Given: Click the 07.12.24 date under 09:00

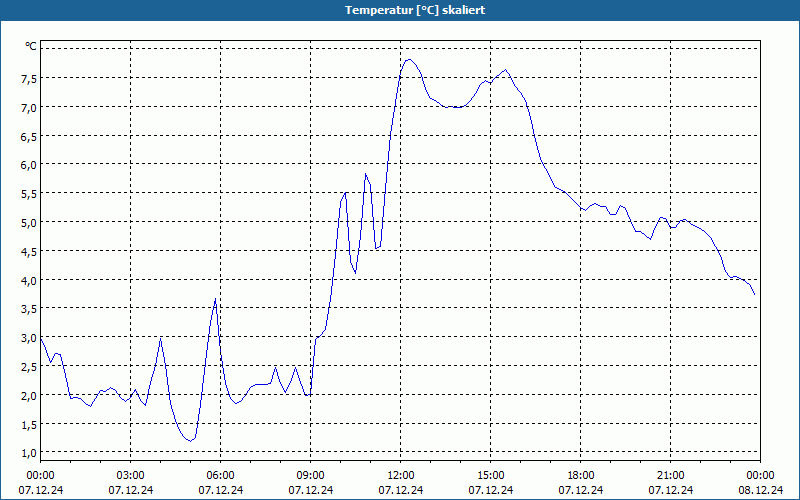Looking at the screenshot, I should (x=311, y=490).
